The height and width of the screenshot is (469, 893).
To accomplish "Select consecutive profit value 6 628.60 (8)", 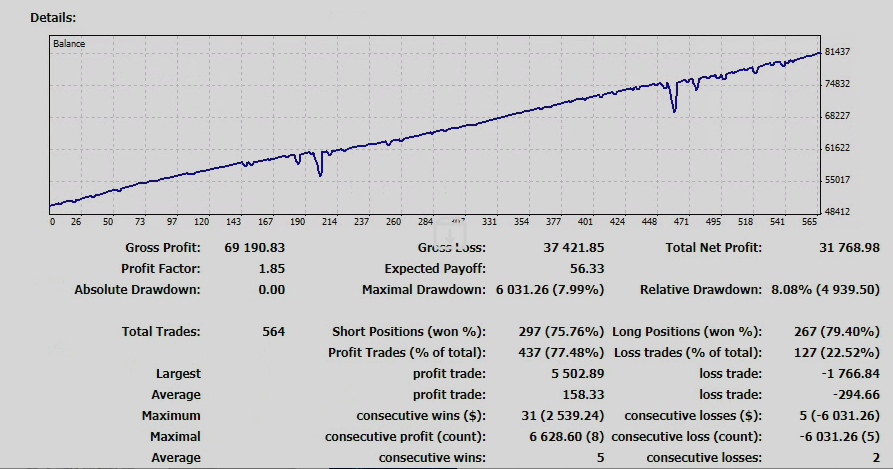I will coord(567,437).
